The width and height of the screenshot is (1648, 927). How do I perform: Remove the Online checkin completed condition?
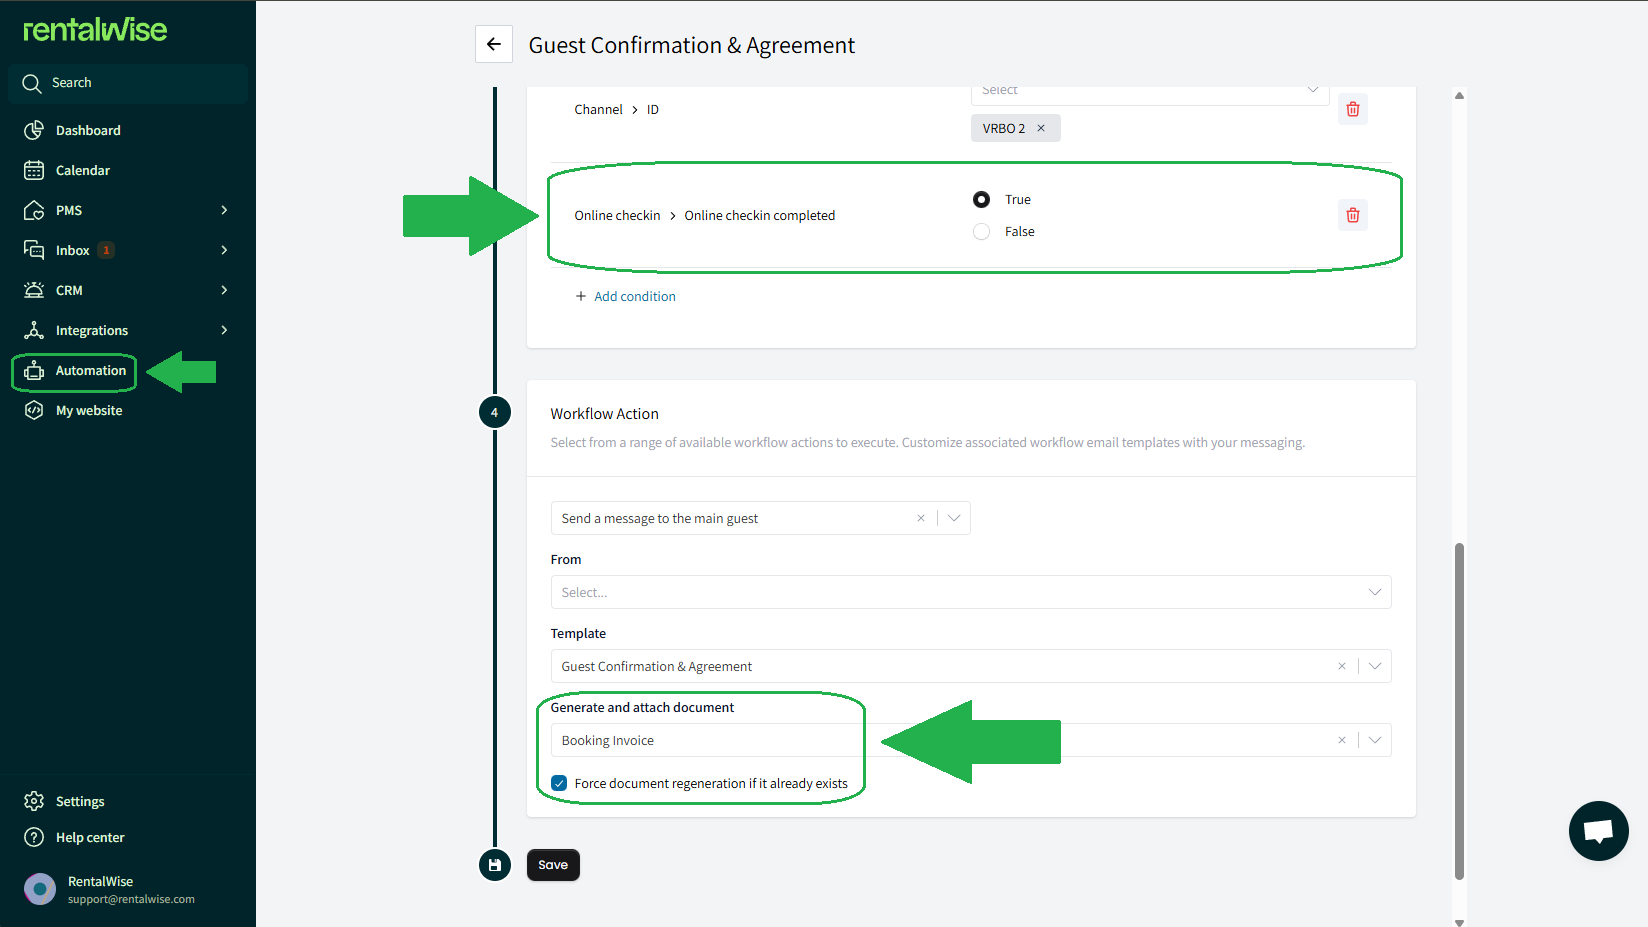click(x=1353, y=215)
